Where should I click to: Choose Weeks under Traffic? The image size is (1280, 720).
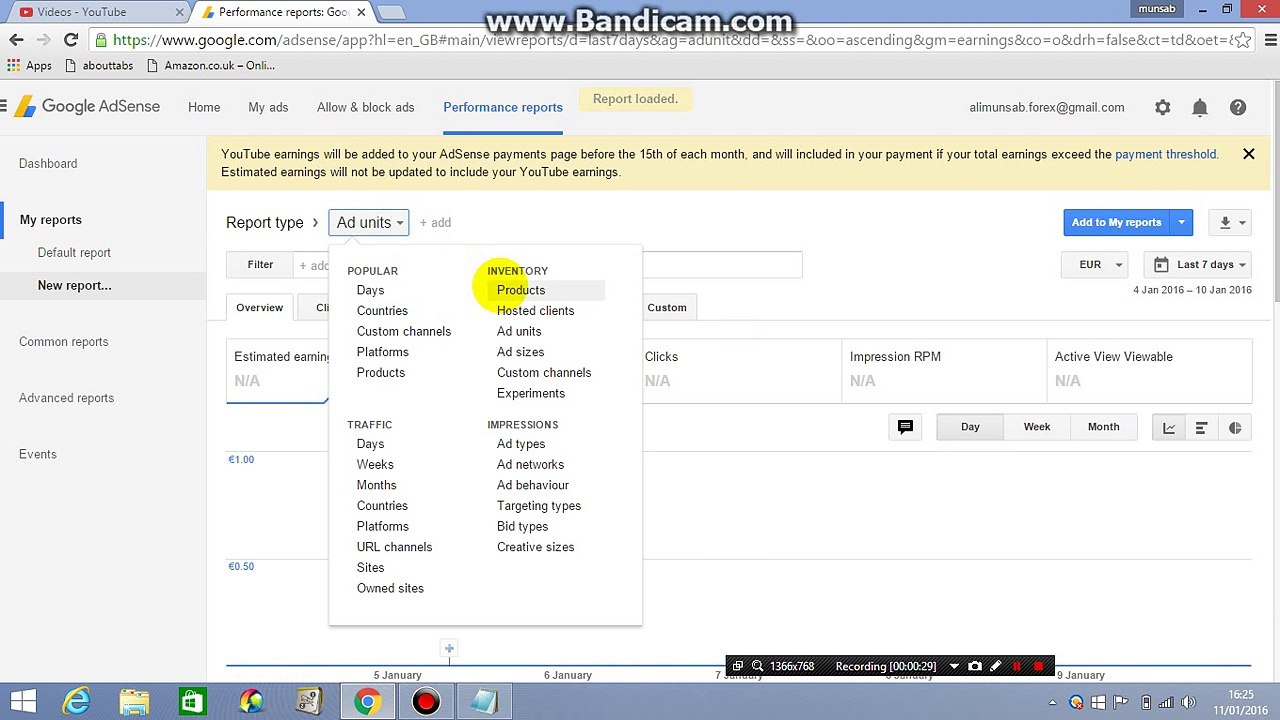[x=375, y=465]
